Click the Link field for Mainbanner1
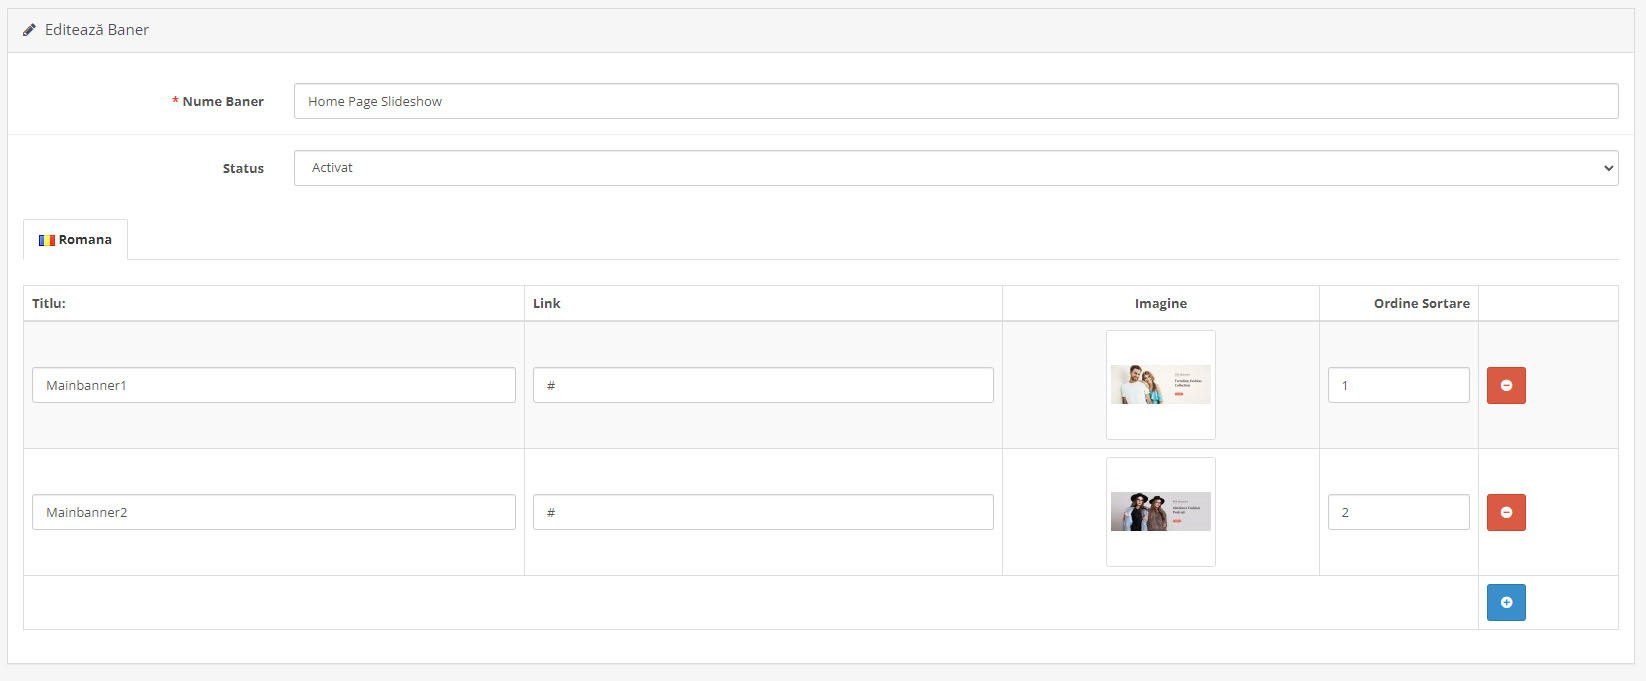The image size is (1646, 681). tap(763, 385)
